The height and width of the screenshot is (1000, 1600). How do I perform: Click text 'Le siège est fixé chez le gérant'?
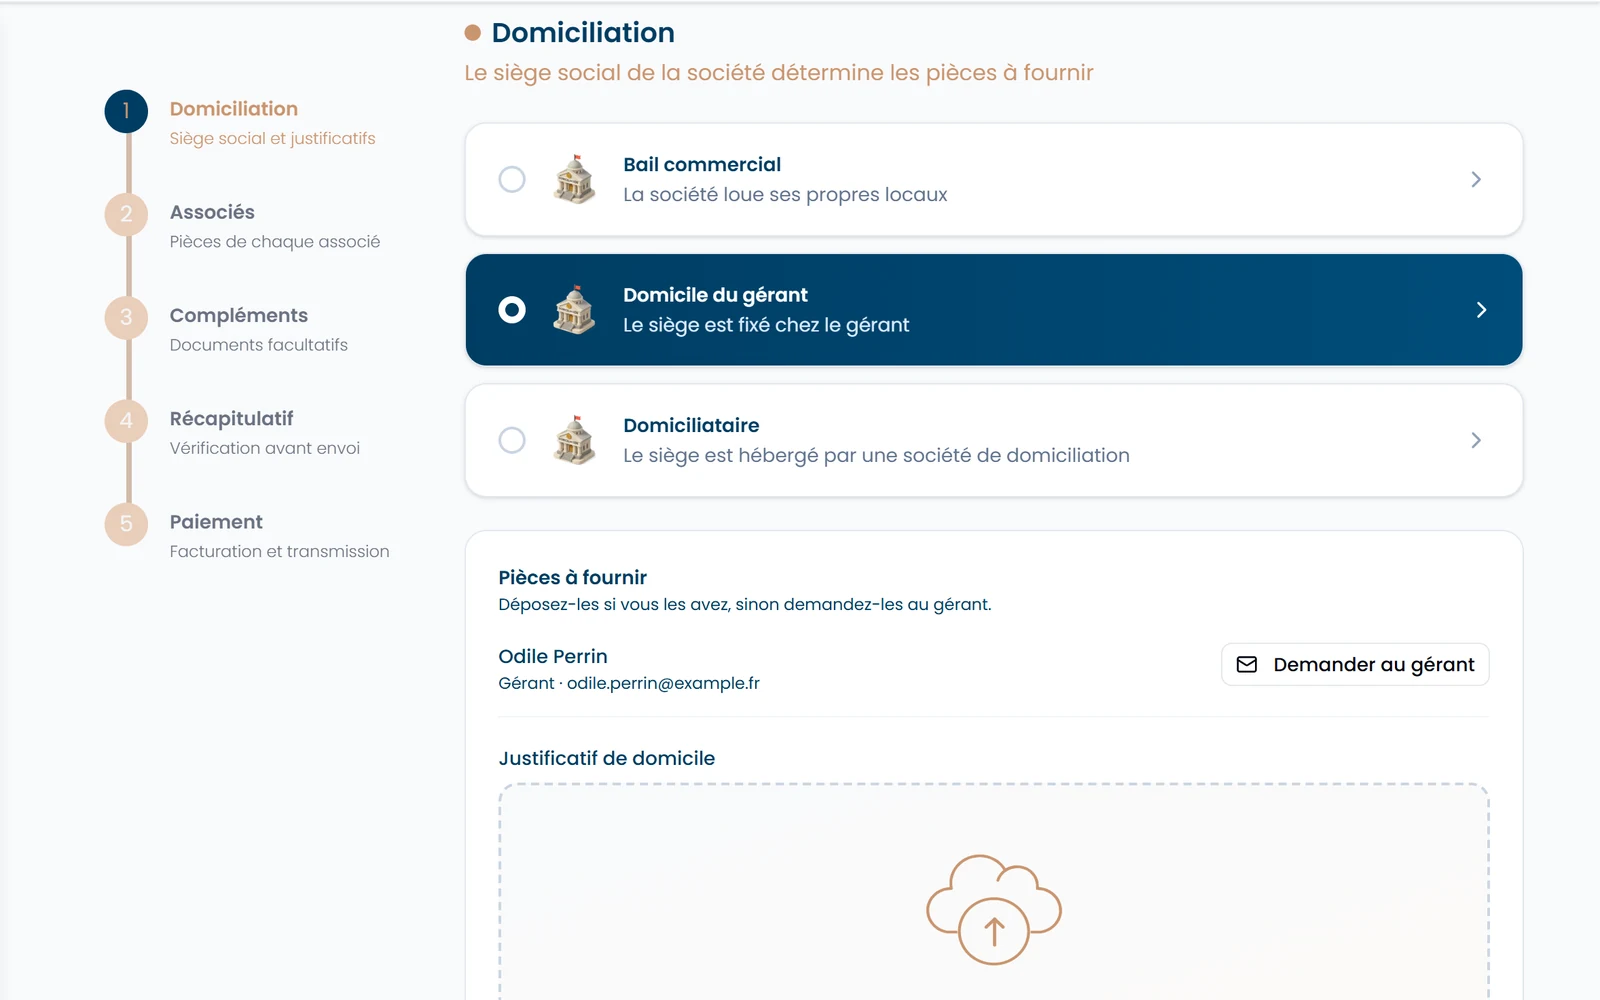click(766, 325)
